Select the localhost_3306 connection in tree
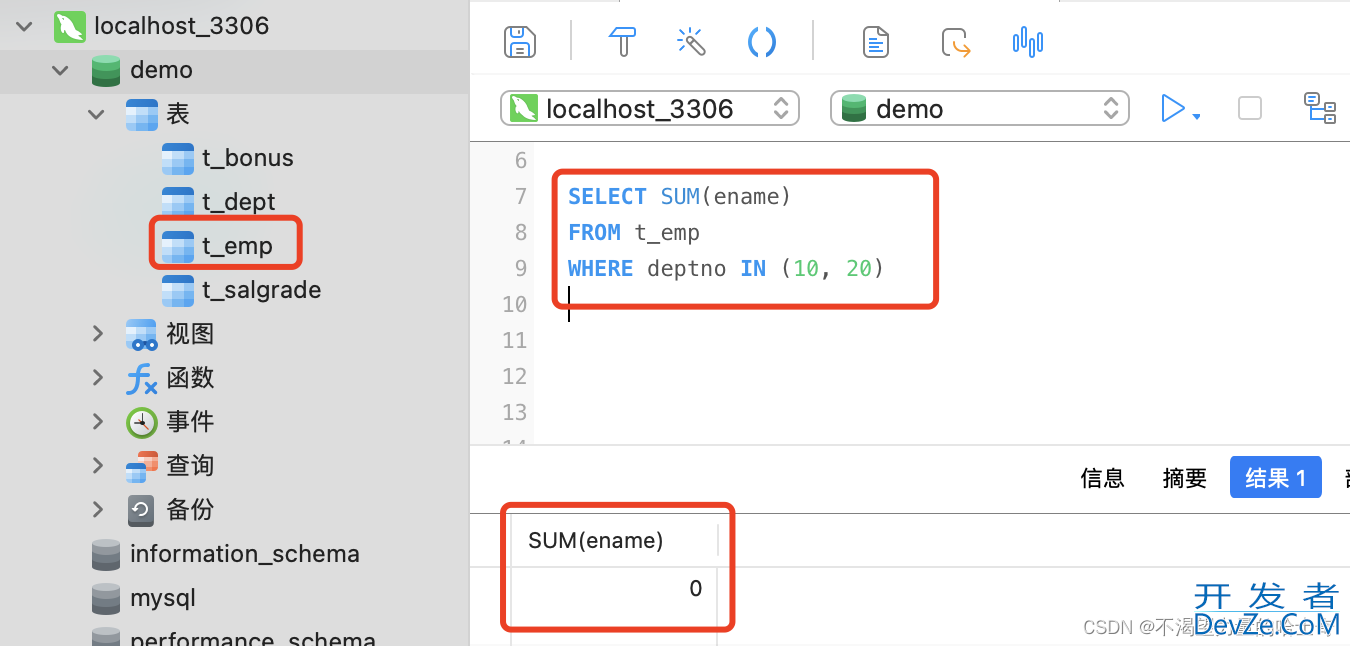The height and width of the screenshot is (646, 1350). 181,26
